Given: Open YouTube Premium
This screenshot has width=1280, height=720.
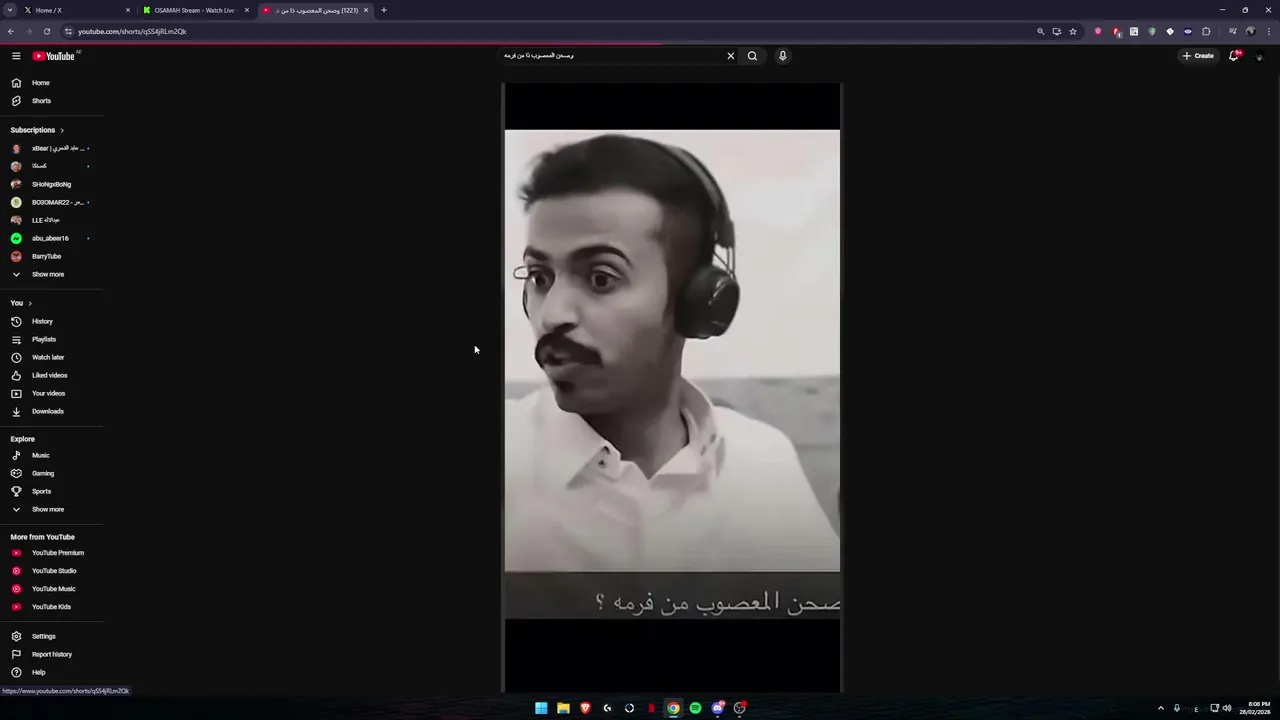Looking at the screenshot, I should (x=52, y=553).
